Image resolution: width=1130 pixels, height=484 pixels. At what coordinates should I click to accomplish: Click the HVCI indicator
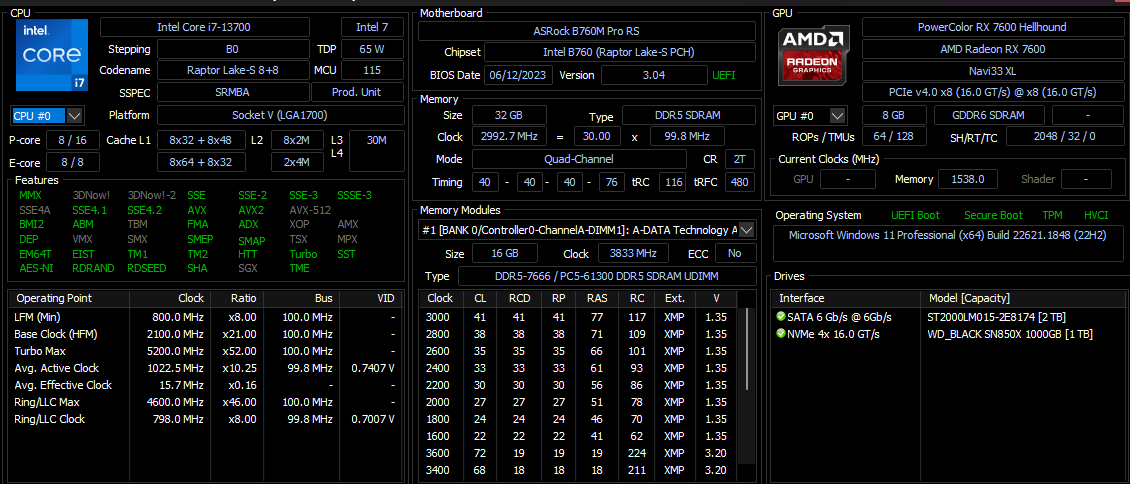(x=1095, y=215)
